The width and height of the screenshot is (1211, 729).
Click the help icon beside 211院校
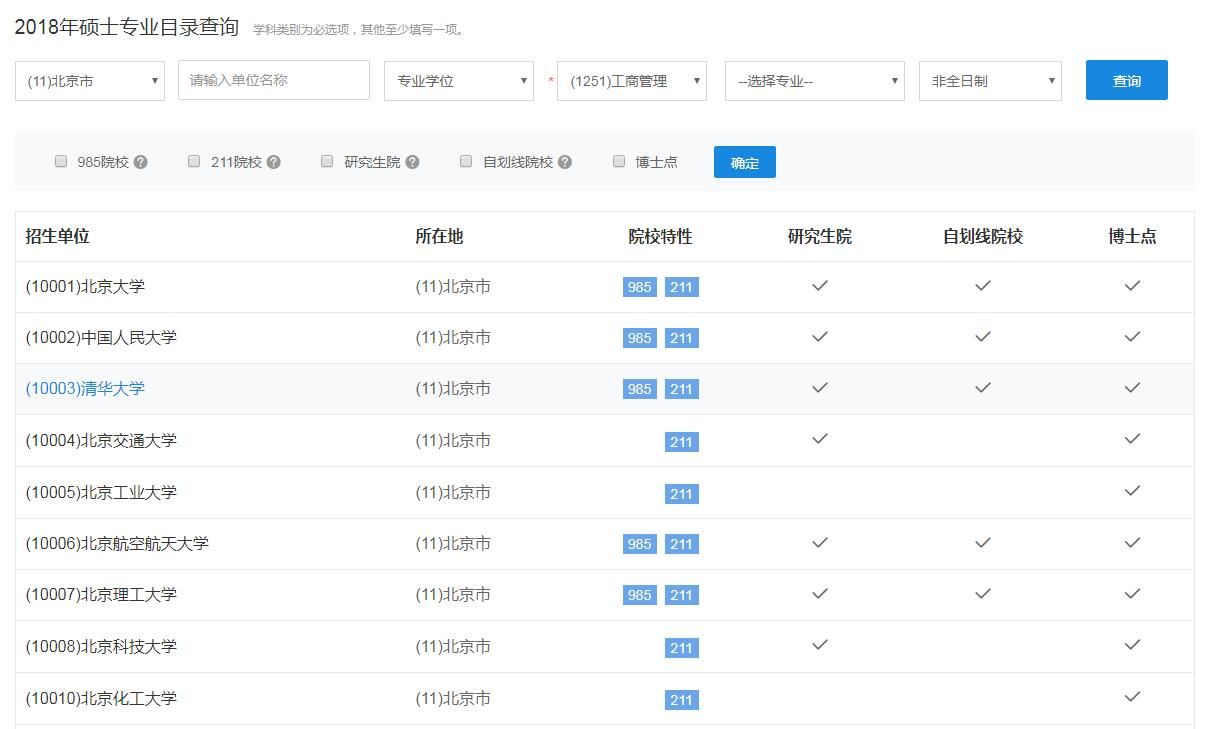[x=274, y=162]
